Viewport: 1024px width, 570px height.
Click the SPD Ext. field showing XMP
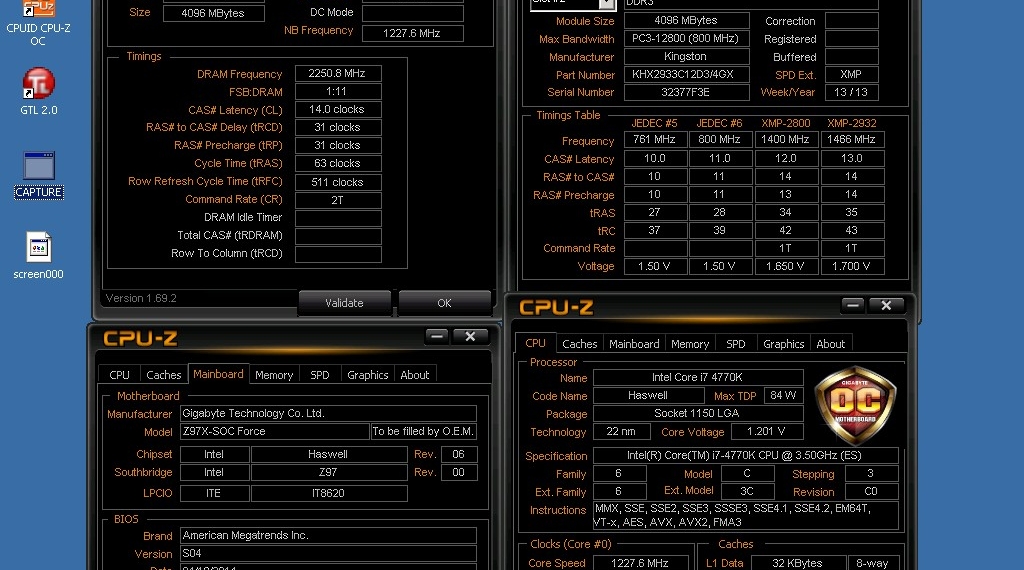[x=851, y=74]
